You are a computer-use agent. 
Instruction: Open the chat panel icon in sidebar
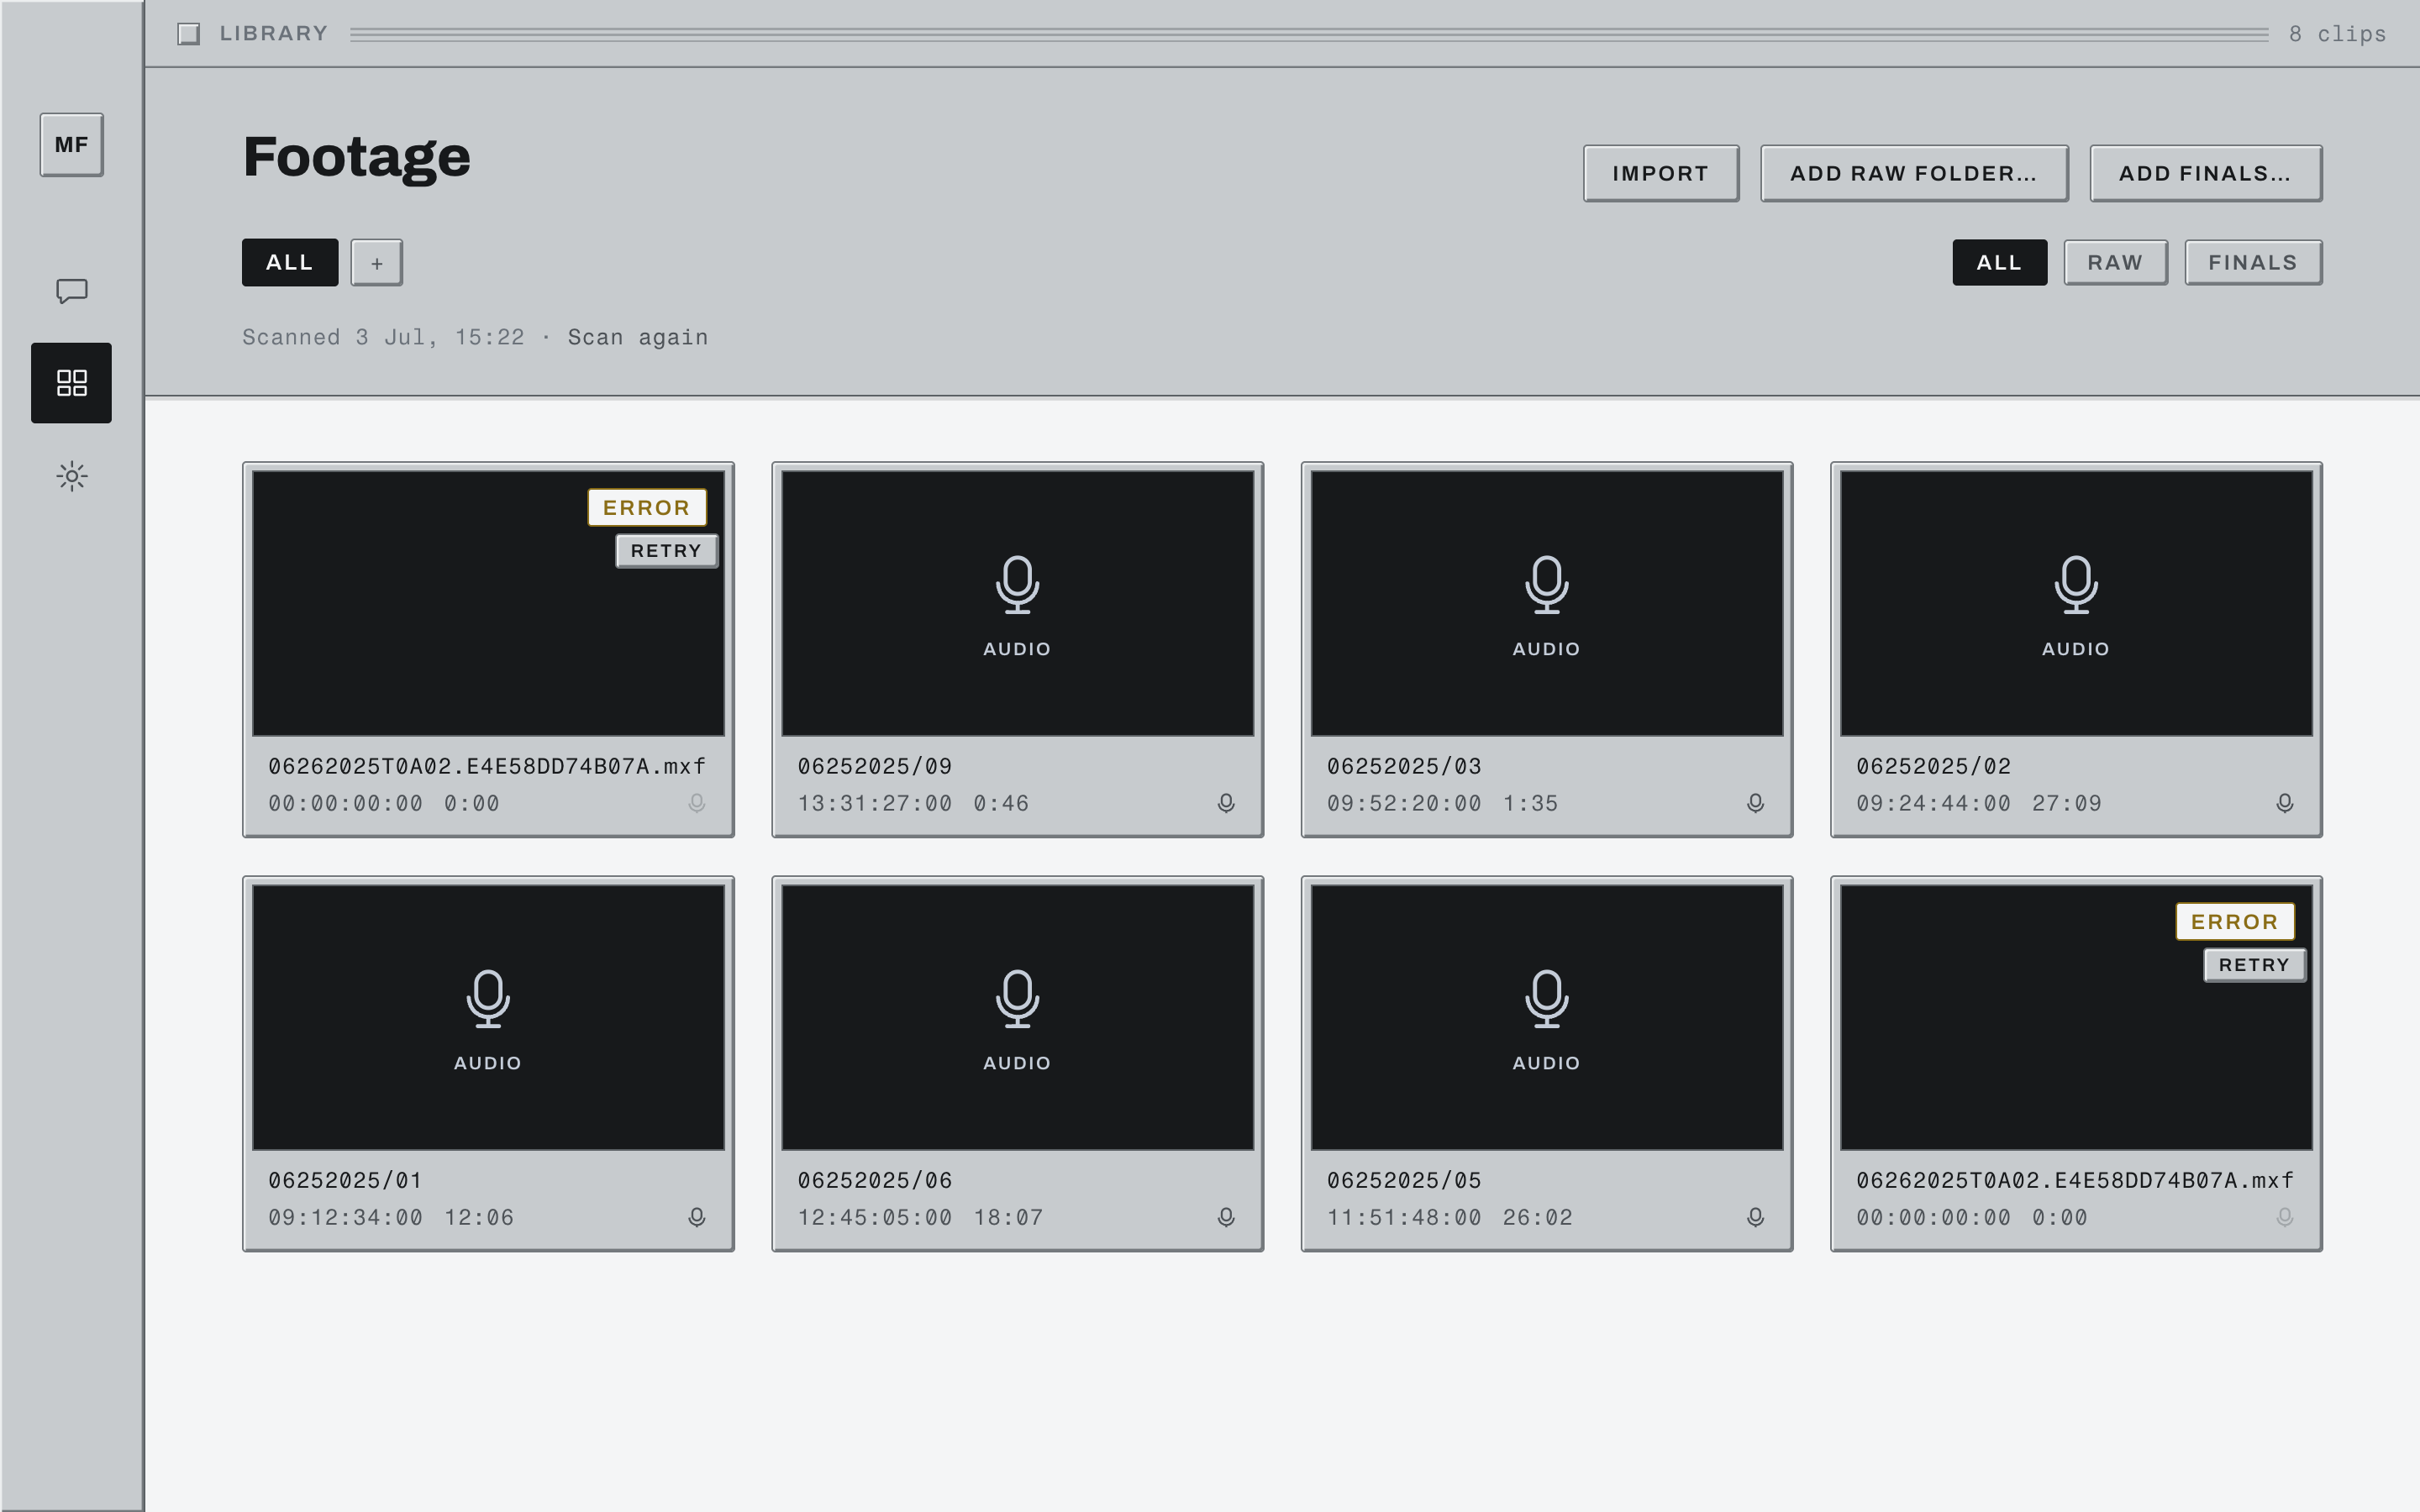[71, 291]
